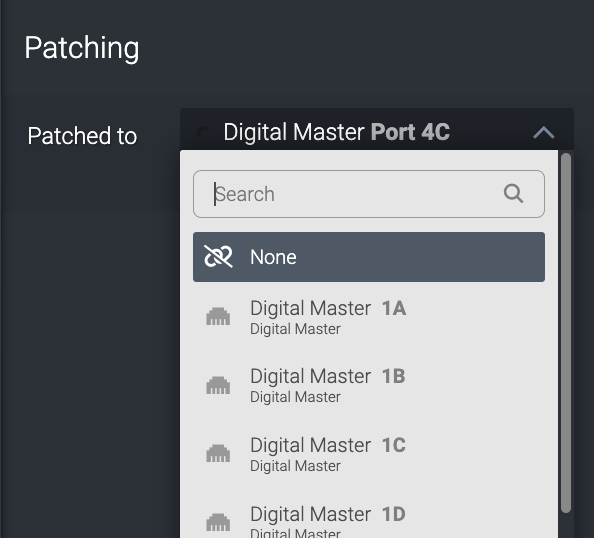
Task: Focus the Search input field
Action: click(369, 194)
